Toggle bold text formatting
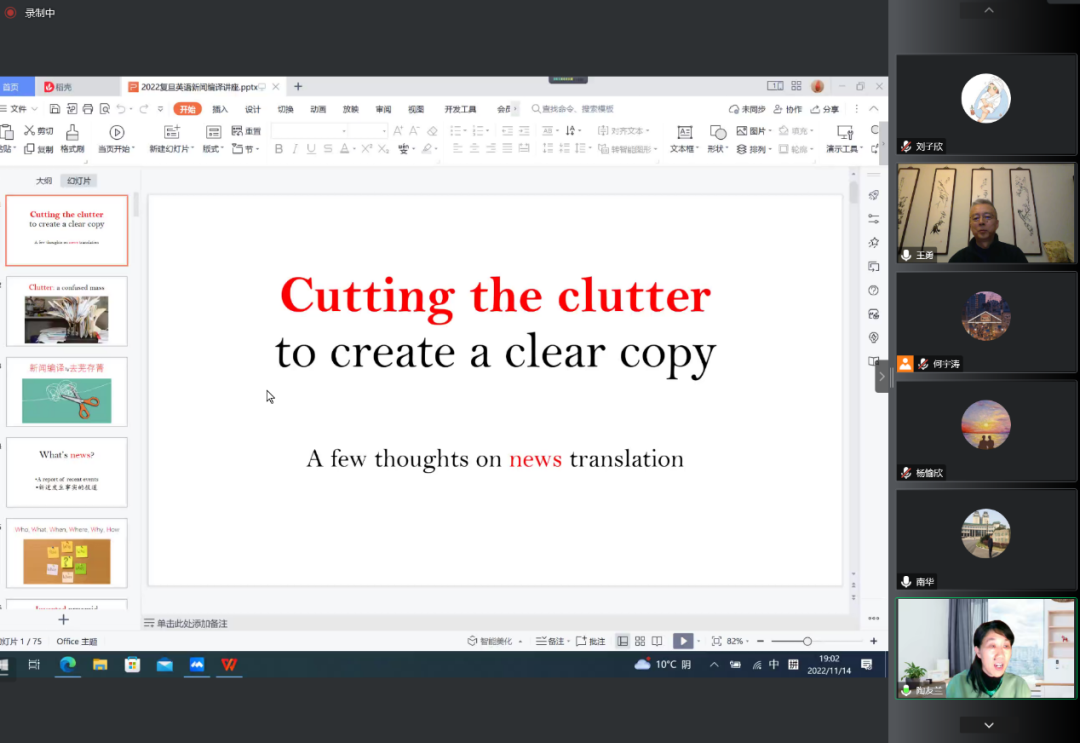This screenshot has width=1080, height=743. click(279, 149)
